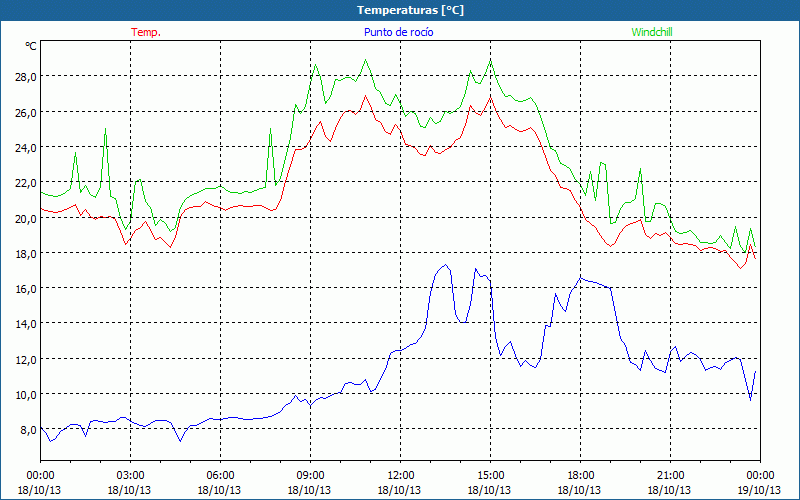Click the 24,0 y-axis value
Viewport: 800px width, 500px height.
25,147
